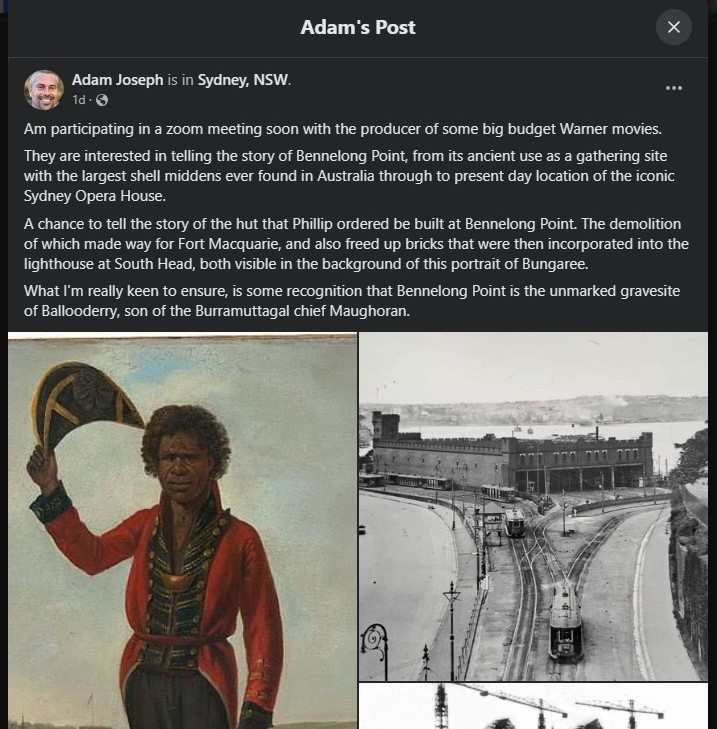Open the Bungaree portrait painting
Viewport: 717px width, 729px height.
[183, 530]
